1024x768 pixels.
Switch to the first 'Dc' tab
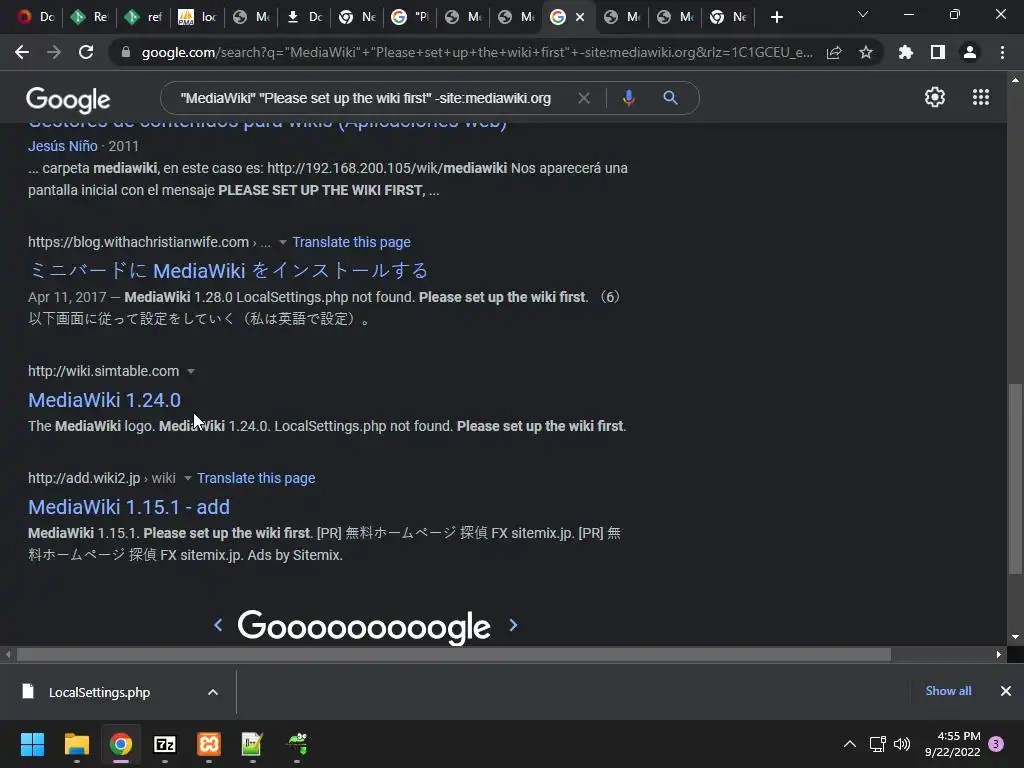pyautogui.click(x=36, y=17)
